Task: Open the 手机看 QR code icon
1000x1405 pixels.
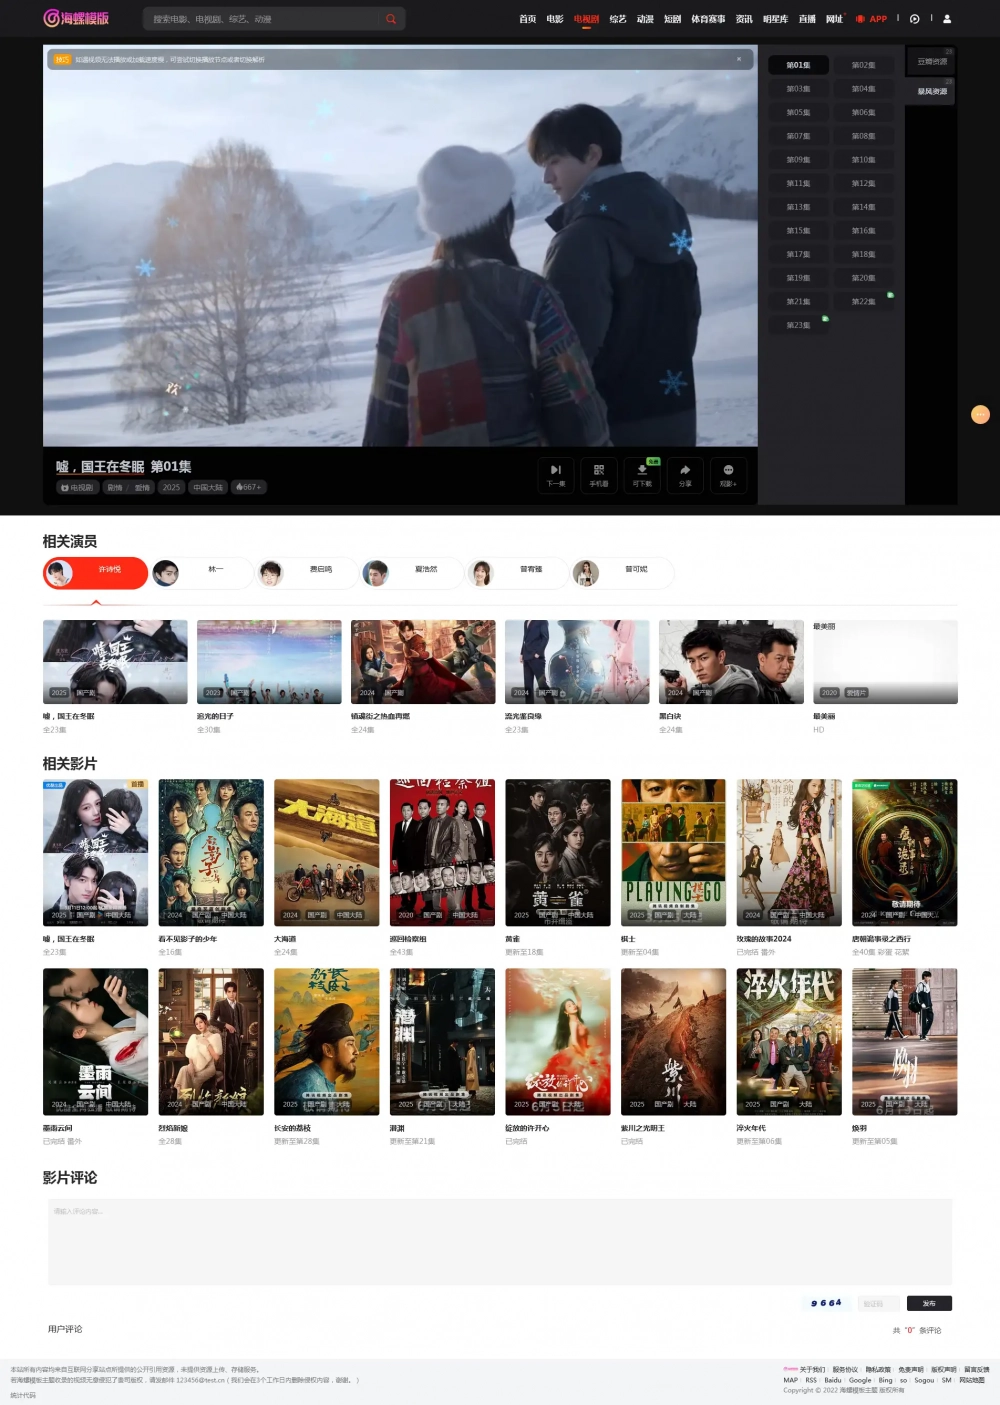Action: (599, 474)
